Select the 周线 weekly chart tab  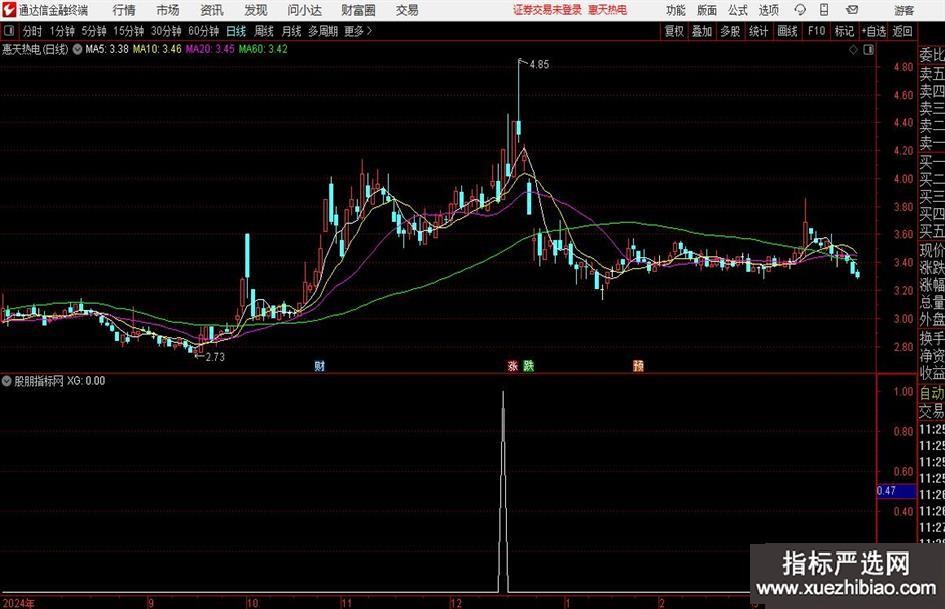click(264, 31)
